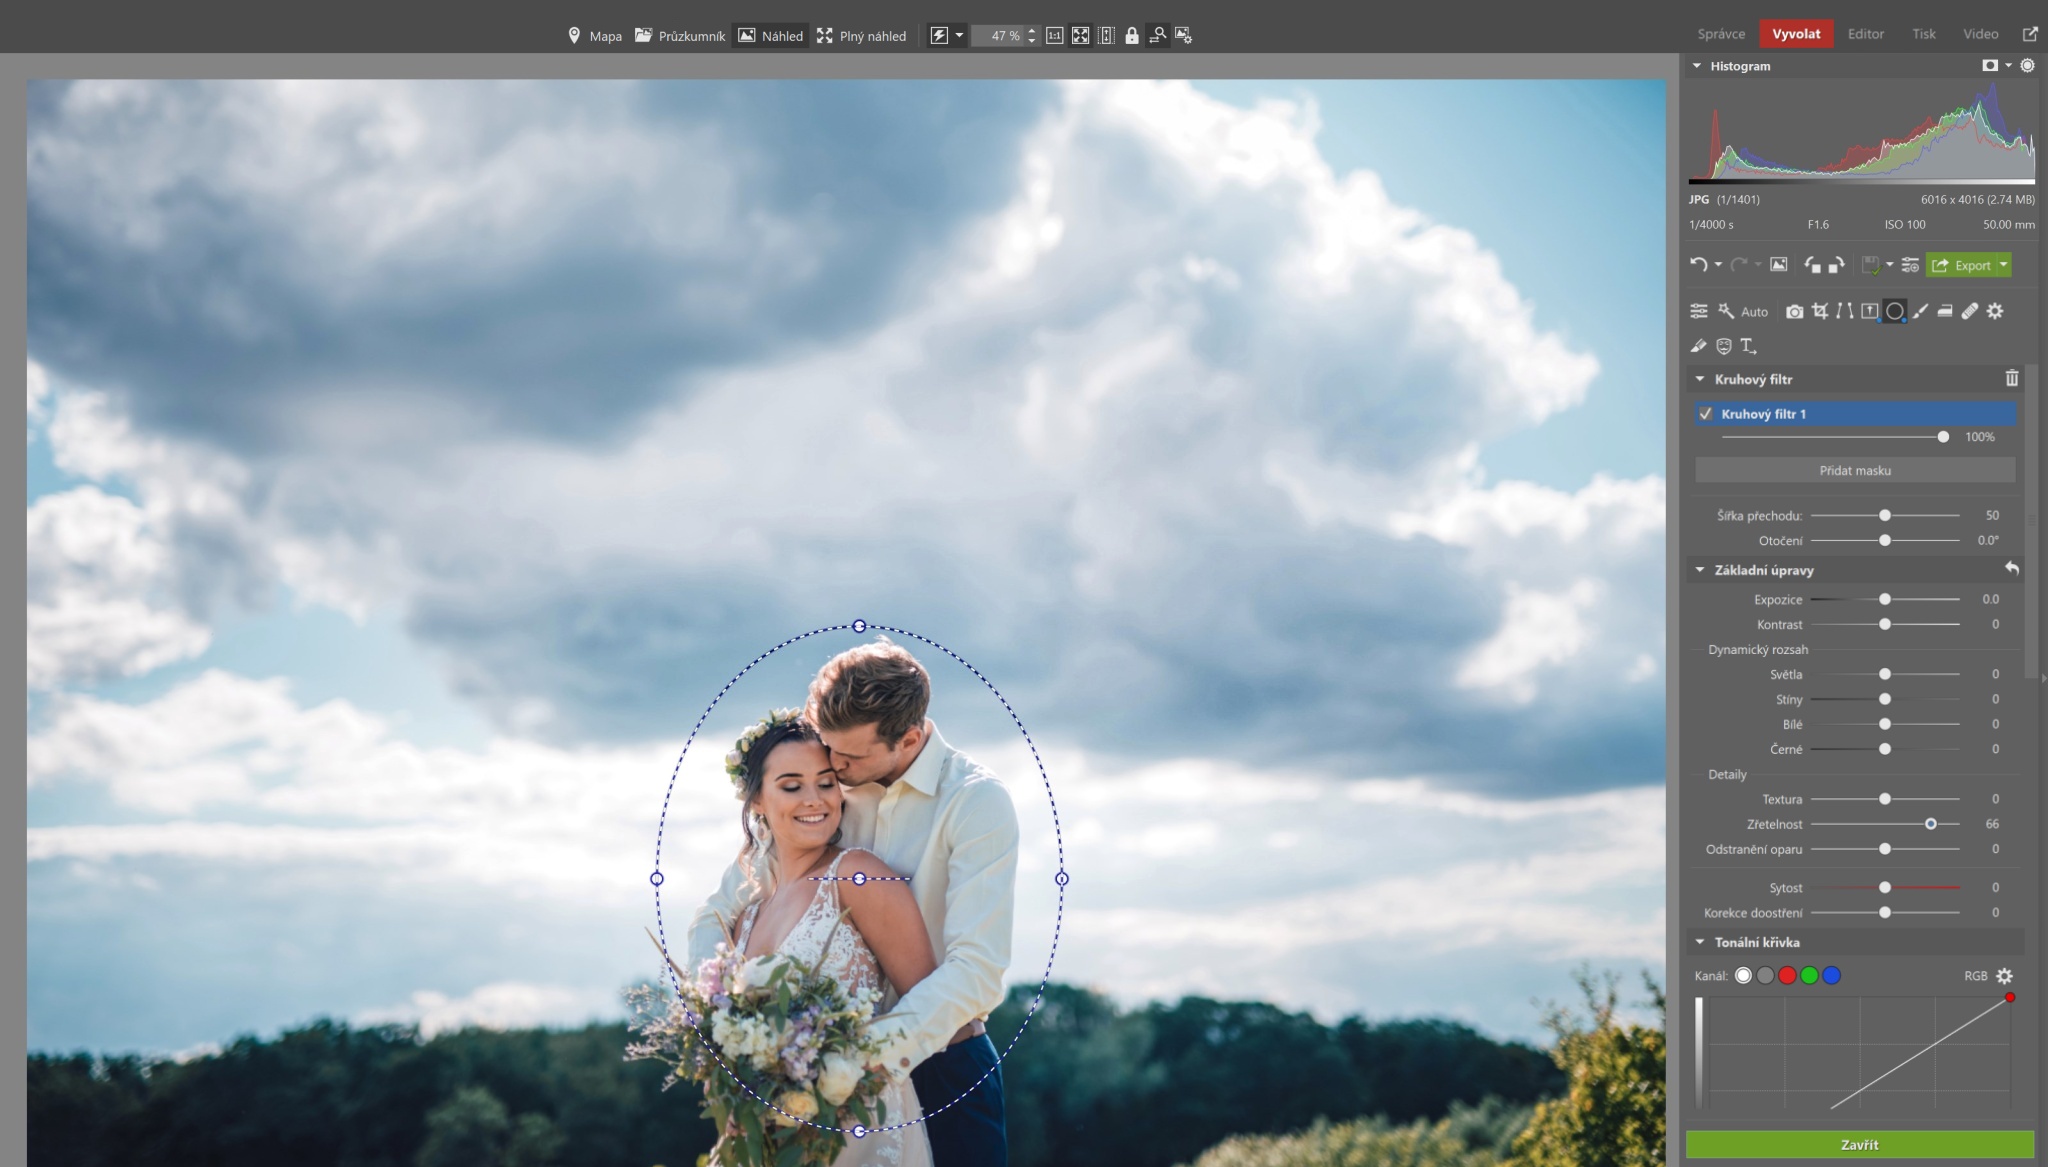Switch to the Editor tab
The width and height of the screenshot is (2048, 1167).
(1865, 34)
